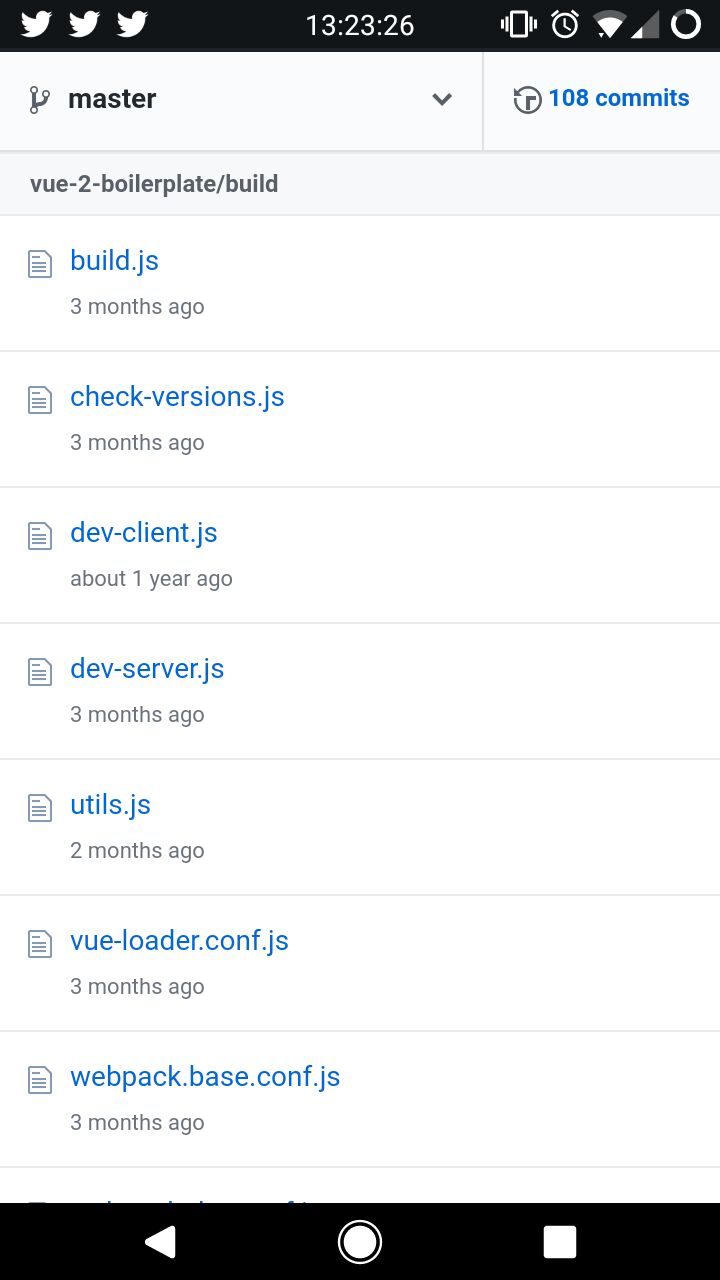Open check-versions.js

177,397
